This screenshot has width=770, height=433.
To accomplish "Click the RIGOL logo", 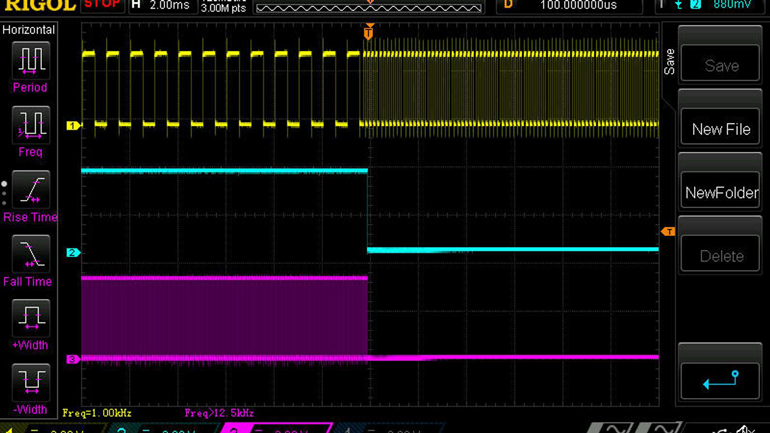I will pos(40,5).
